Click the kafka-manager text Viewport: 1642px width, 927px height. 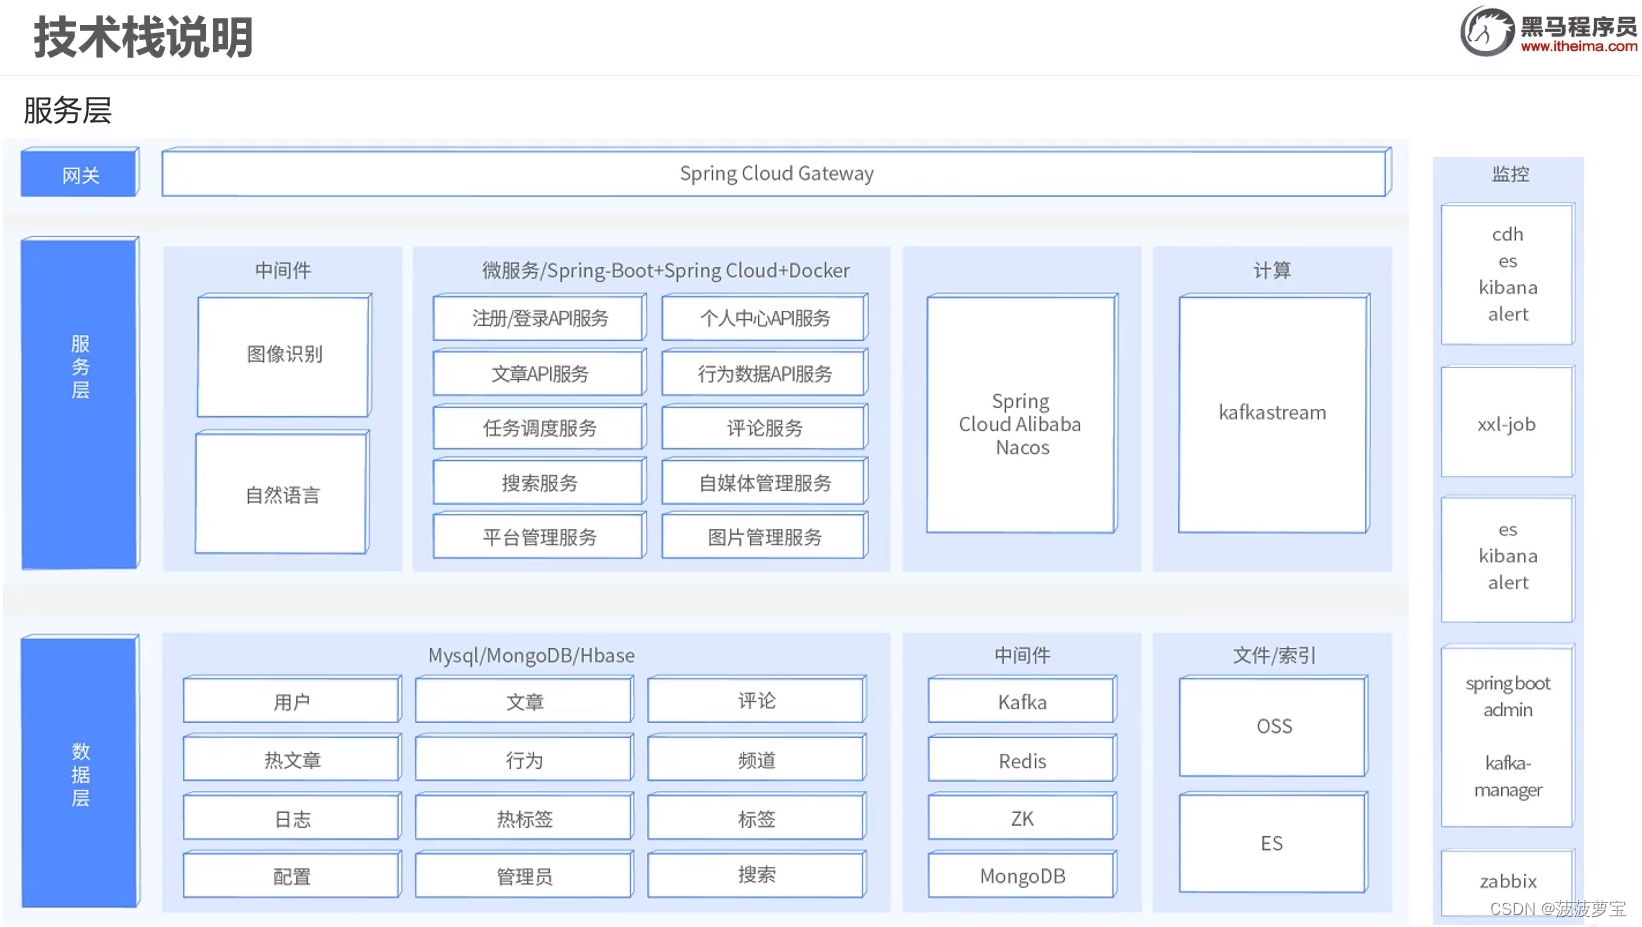(x=1508, y=776)
